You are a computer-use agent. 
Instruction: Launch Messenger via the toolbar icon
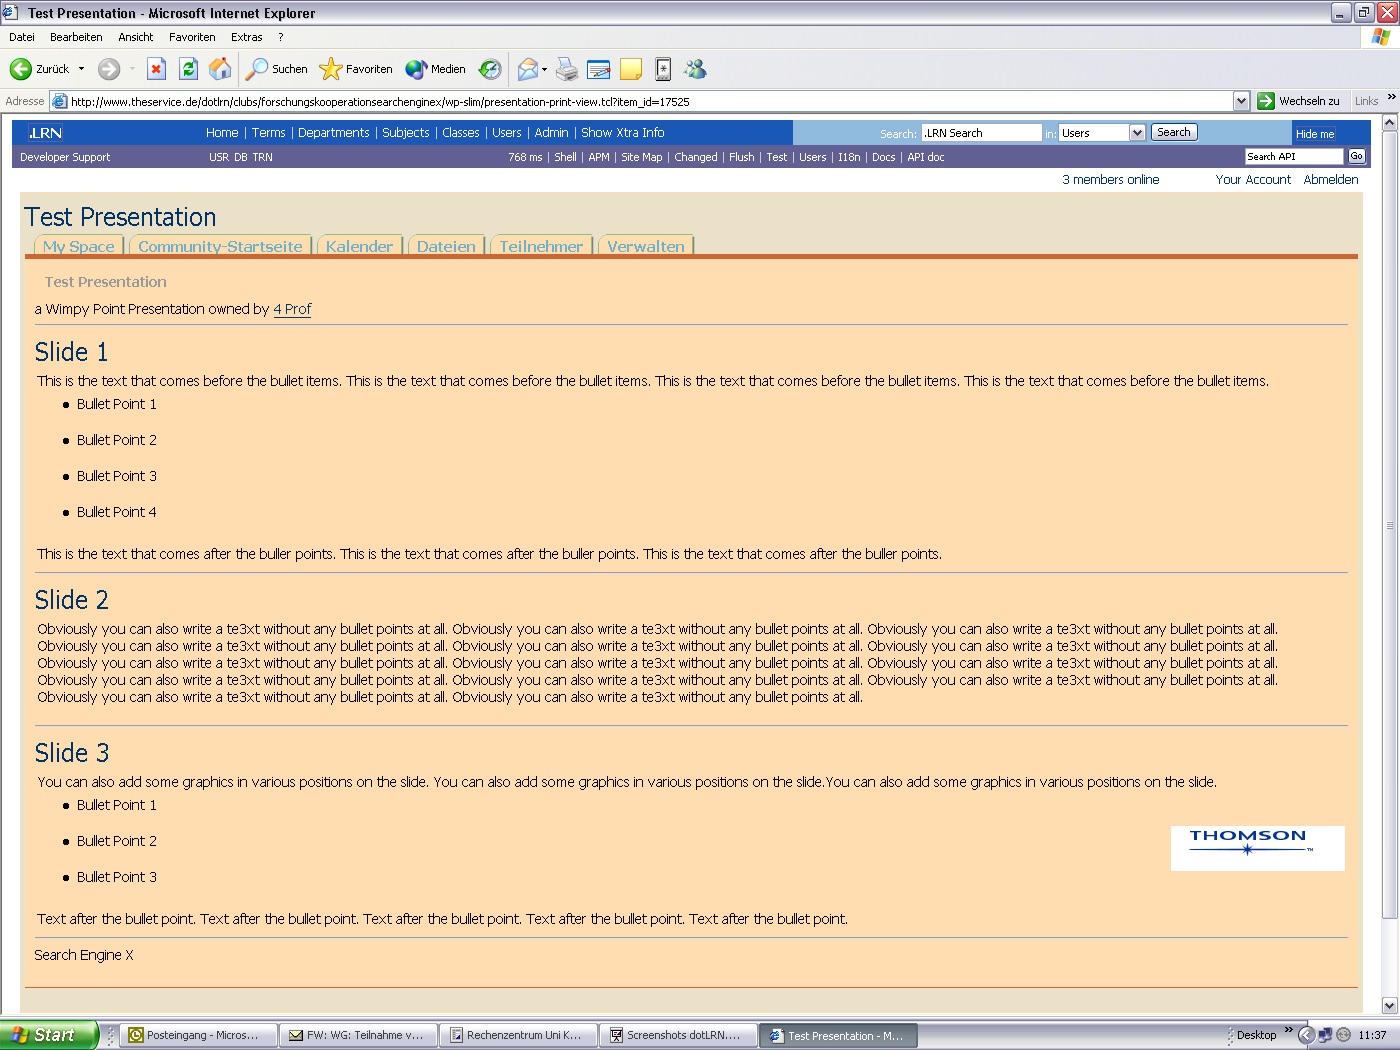[695, 68]
